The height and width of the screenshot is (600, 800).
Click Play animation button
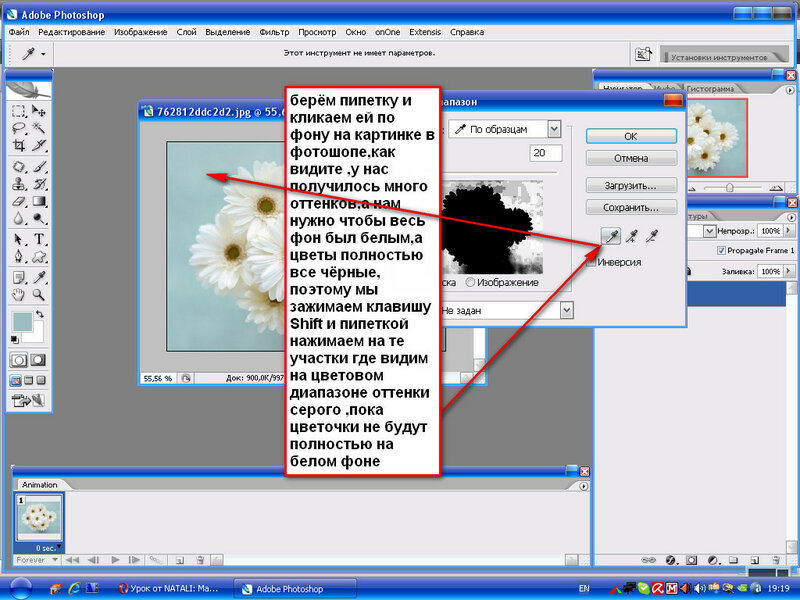115,560
